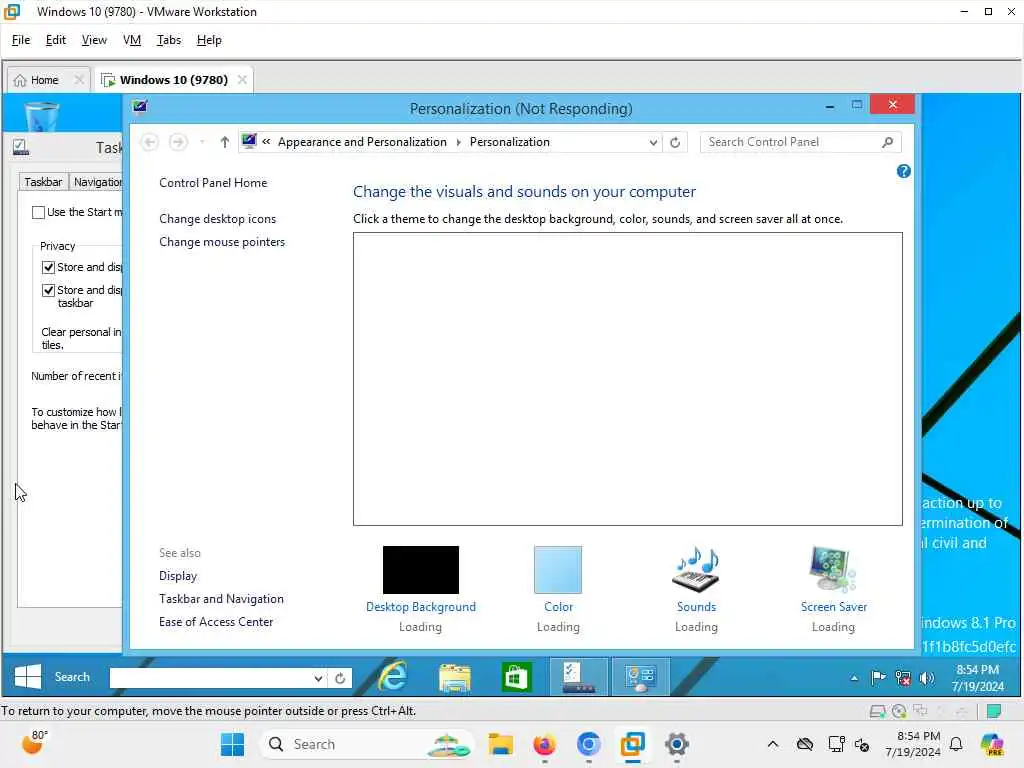The height and width of the screenshot is (768, 1024).
Task: Open File Explorer on guest taskbar
Action: pyautogui.click(x=455, y=677)
